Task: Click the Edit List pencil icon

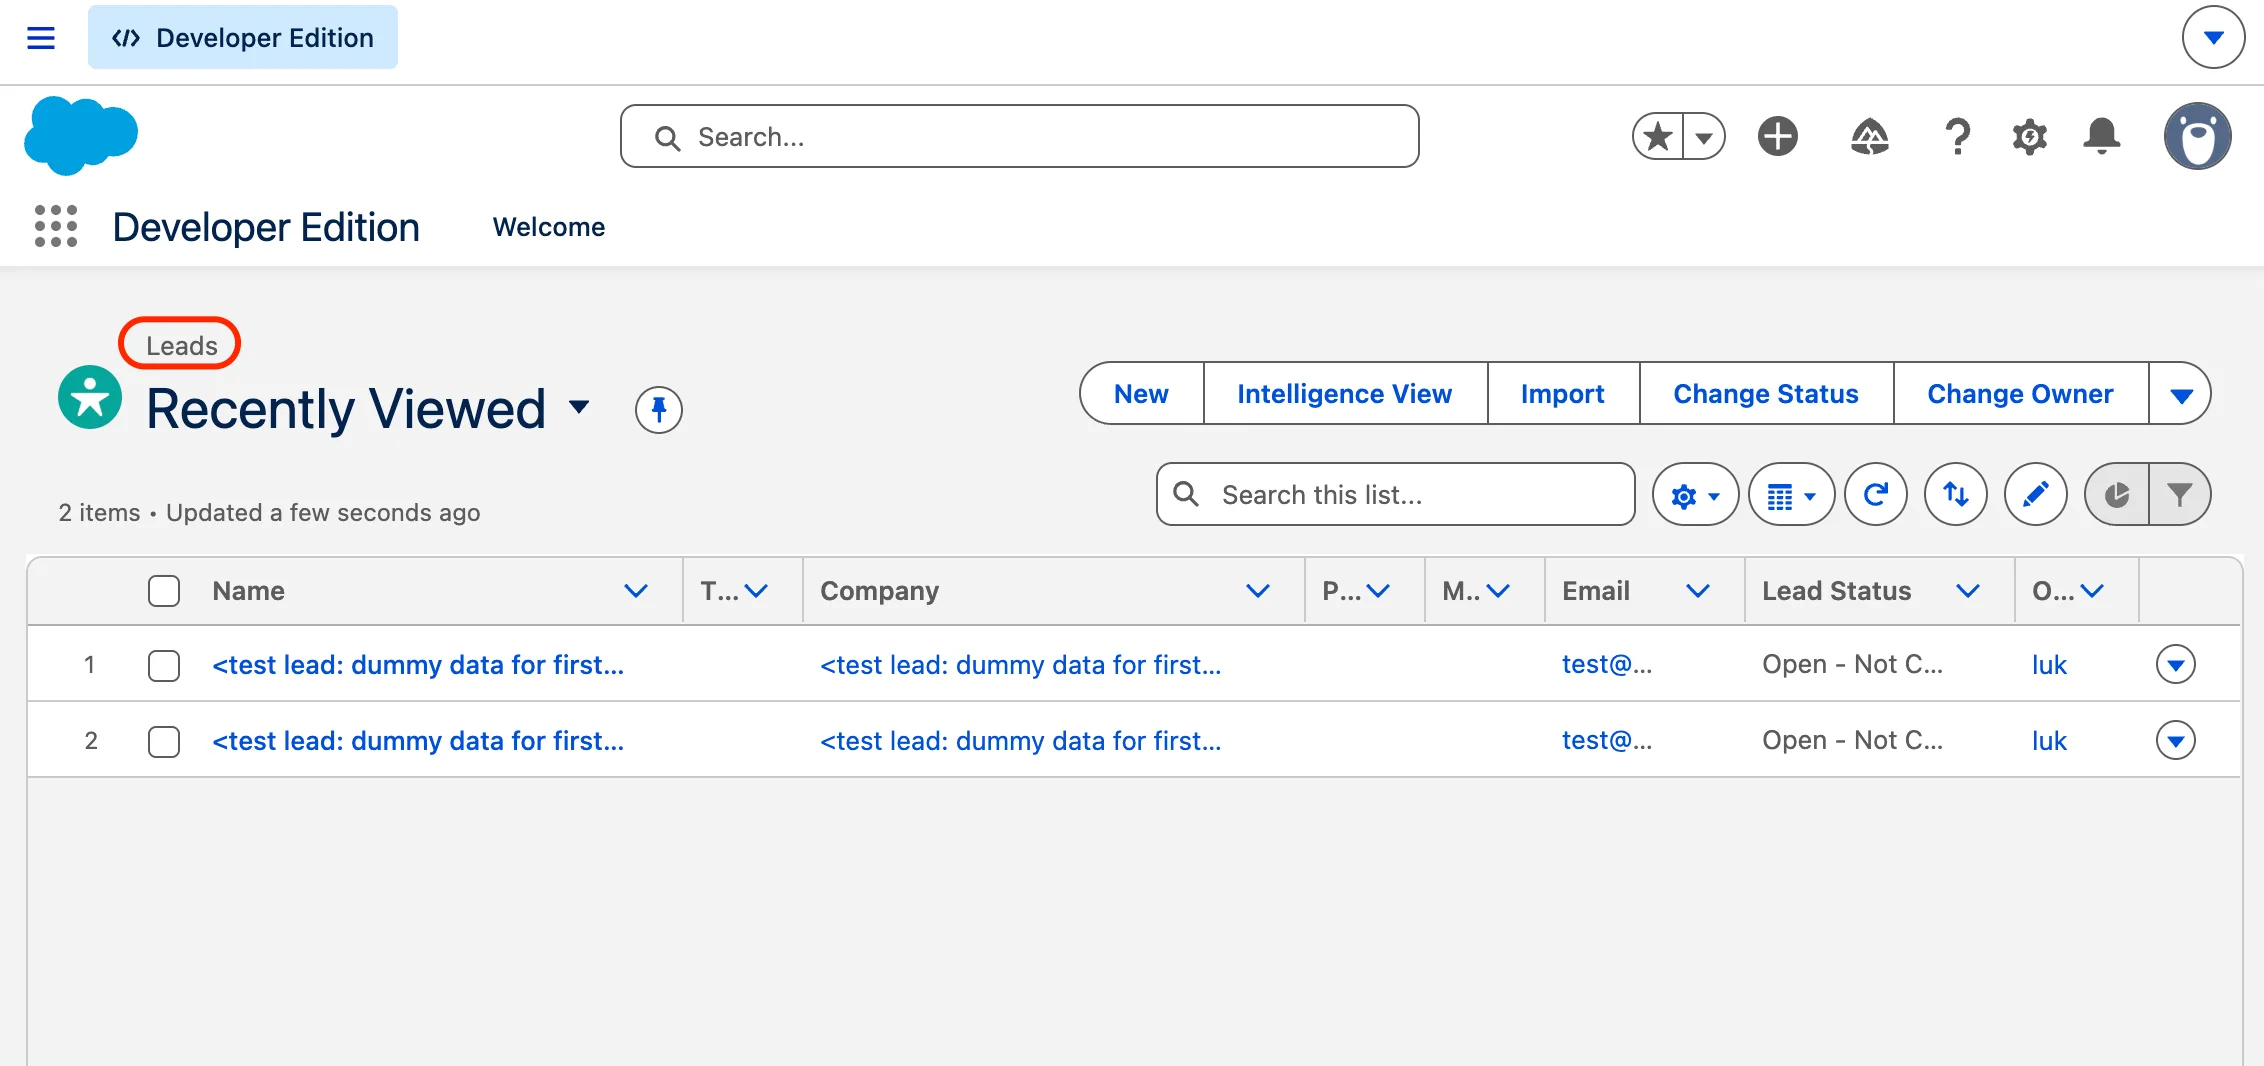Action: tap(2036, 494)
